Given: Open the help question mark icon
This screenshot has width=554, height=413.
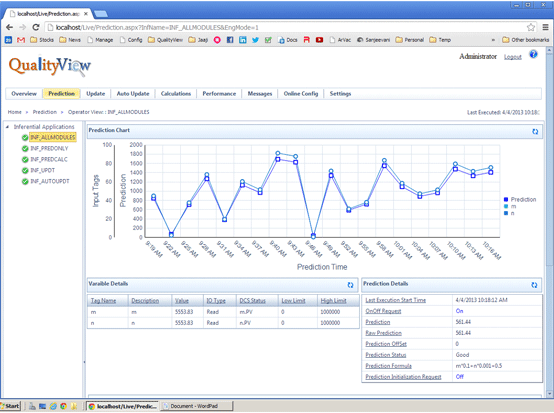Looking at the screenshot, I should coord(533,54).
